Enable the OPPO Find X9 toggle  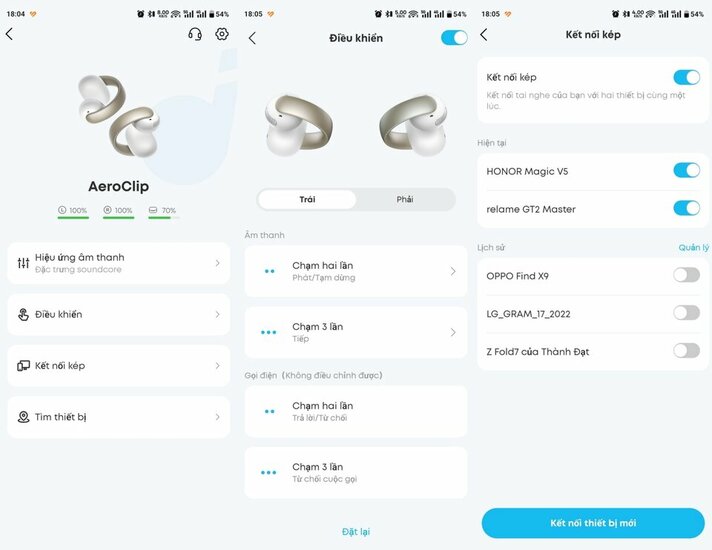coord(687,275)
